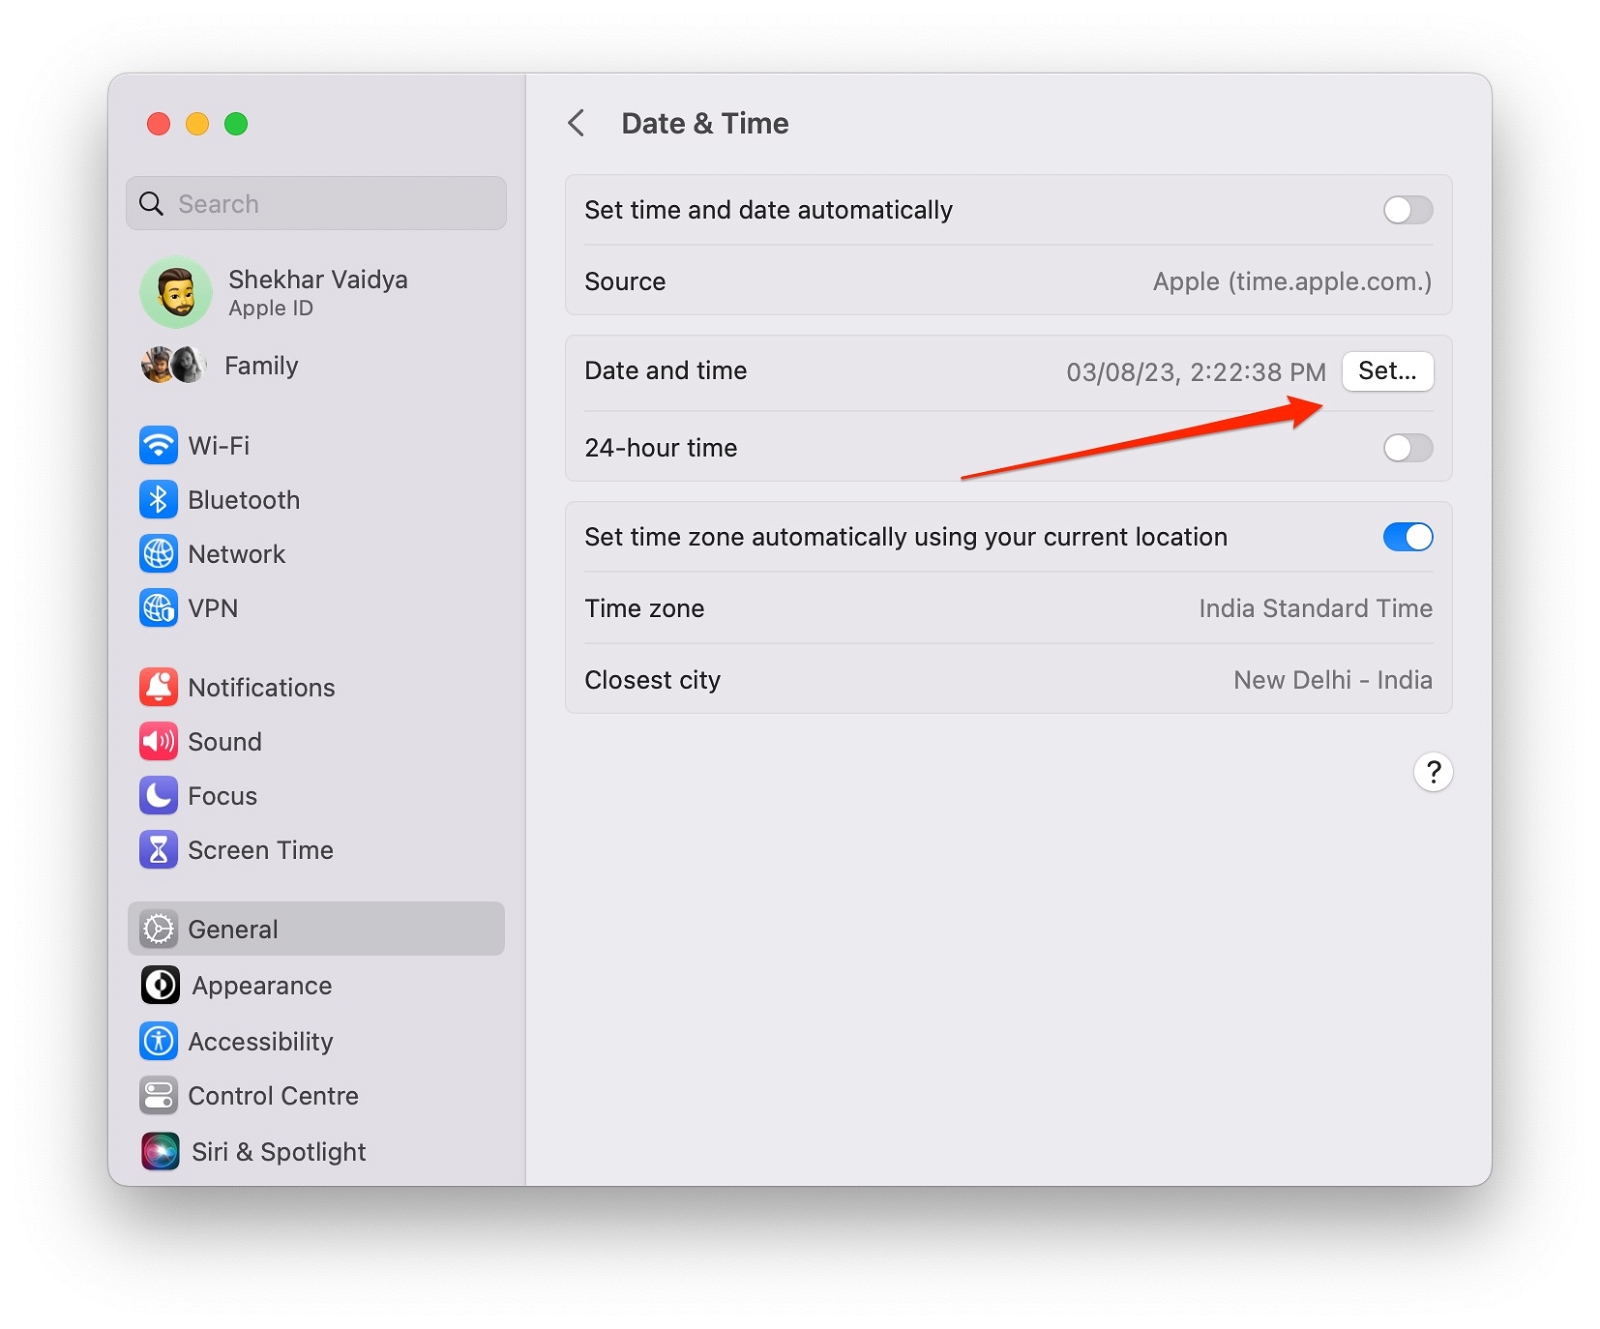1600x1329 pixels.
Task: Open Screen Time label in sidebar
Action: tap(261, 849)
